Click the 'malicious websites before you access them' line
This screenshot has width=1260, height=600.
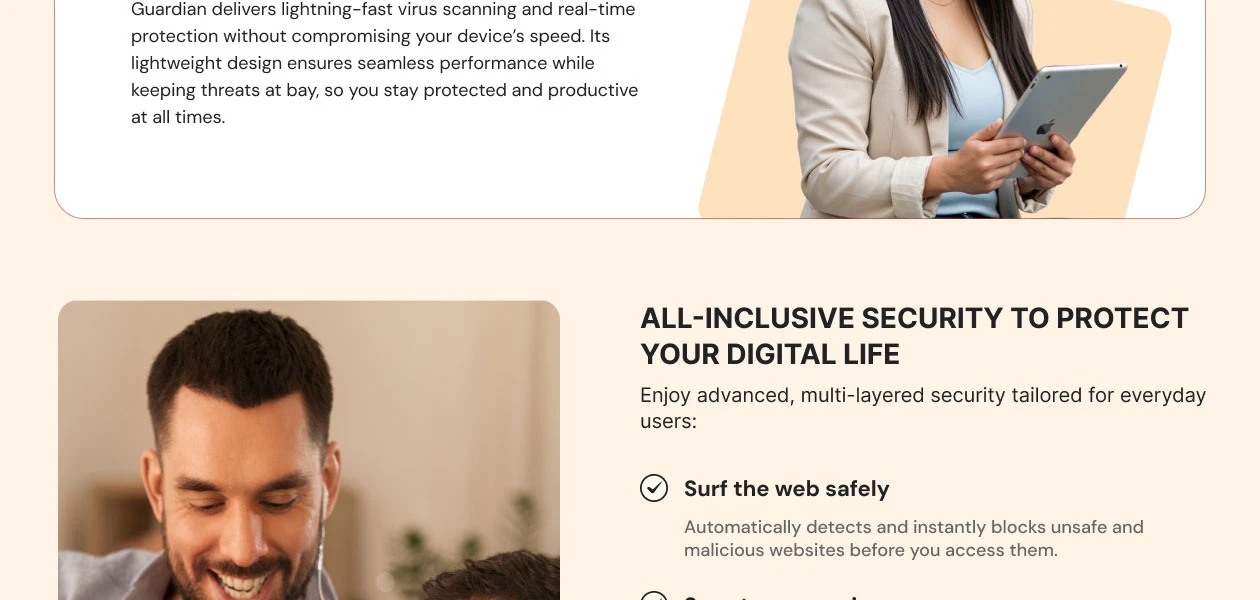coord(870,550)
